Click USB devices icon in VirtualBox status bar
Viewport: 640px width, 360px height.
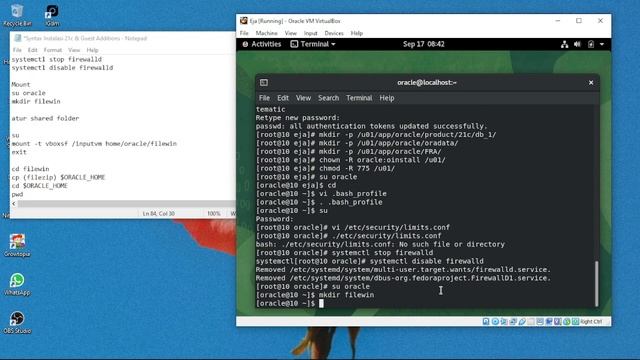point(522,322)
